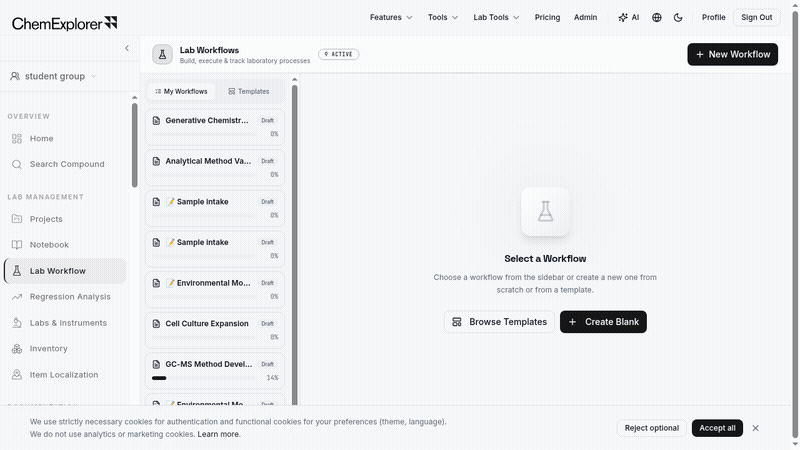Open the Search Compound page
Viewport: 800px width, 450px height.
pos(65,164)
